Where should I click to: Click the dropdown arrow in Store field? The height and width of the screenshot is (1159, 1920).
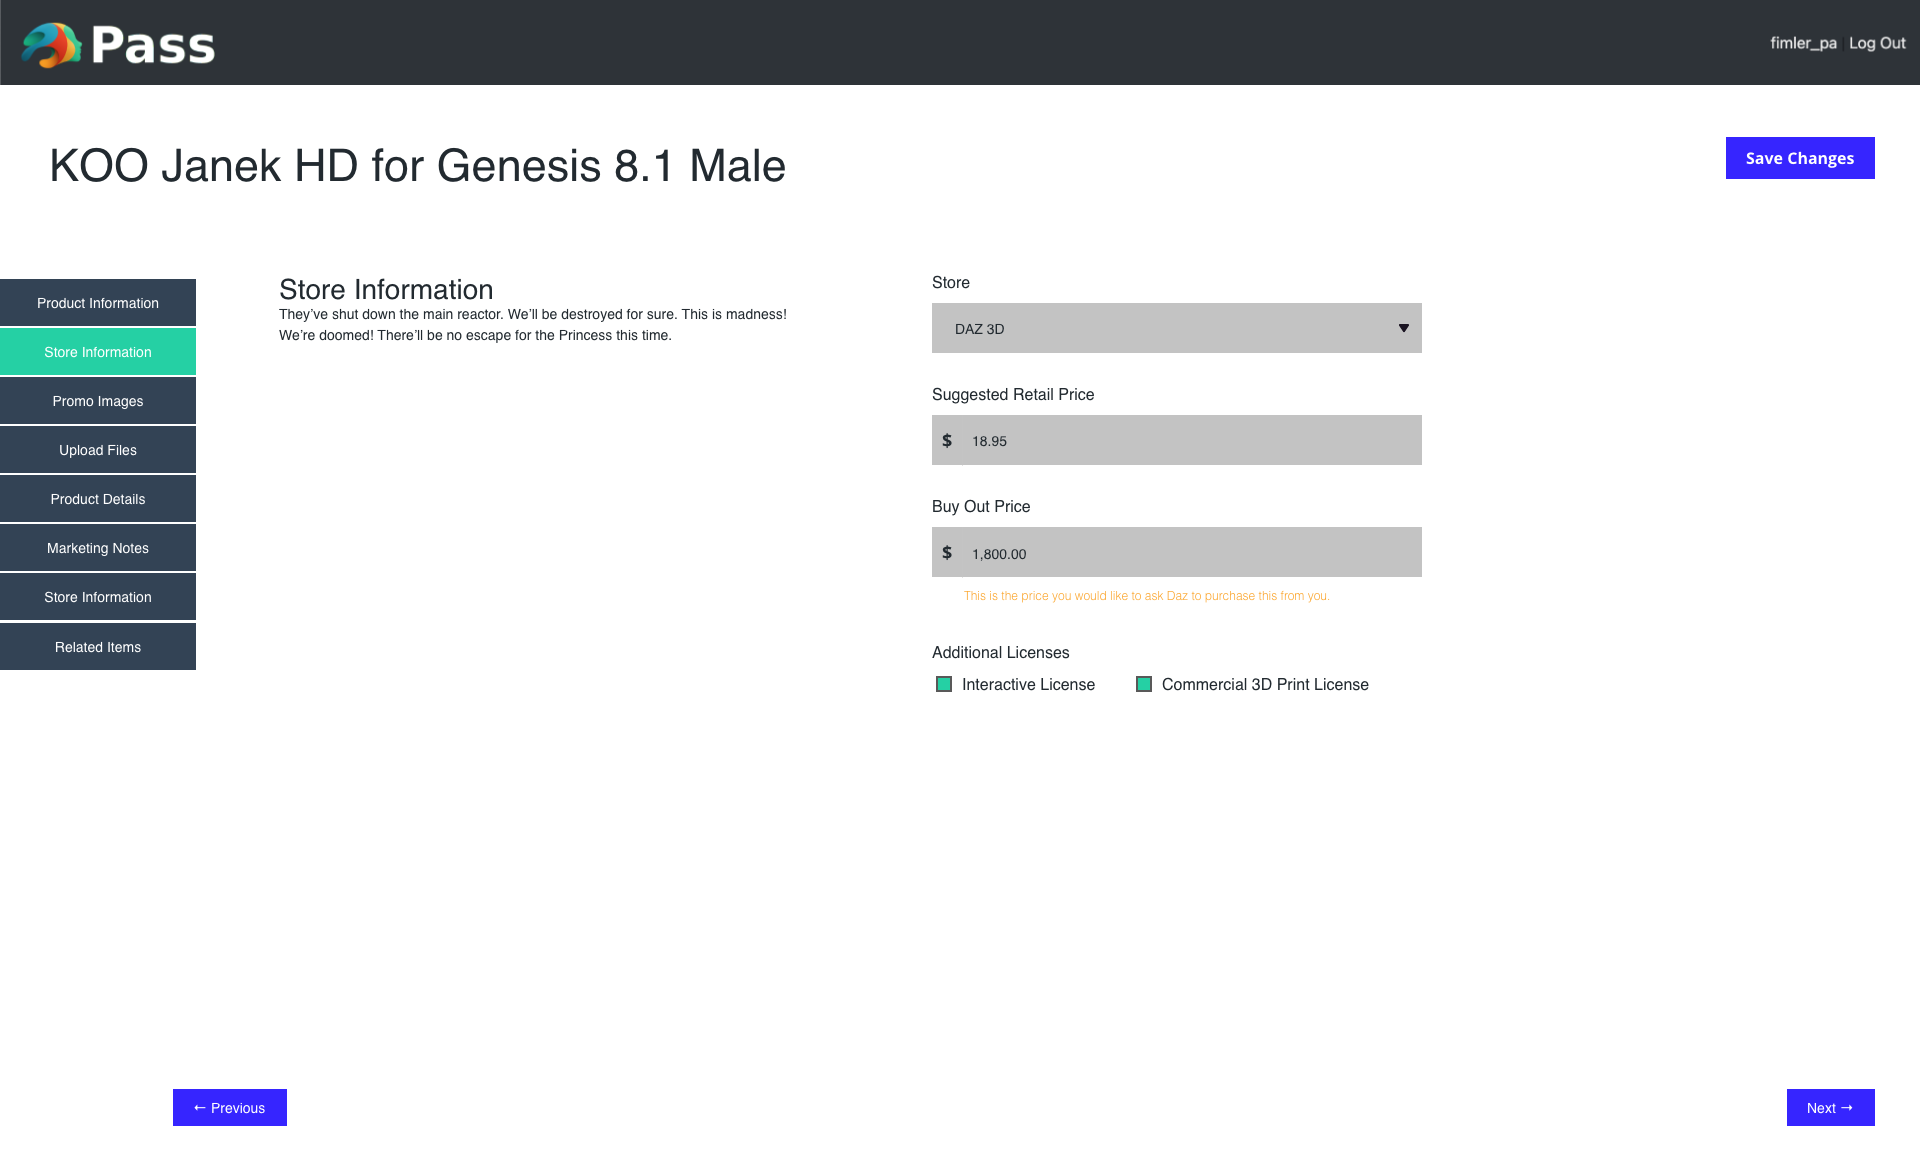(1403, 328)
